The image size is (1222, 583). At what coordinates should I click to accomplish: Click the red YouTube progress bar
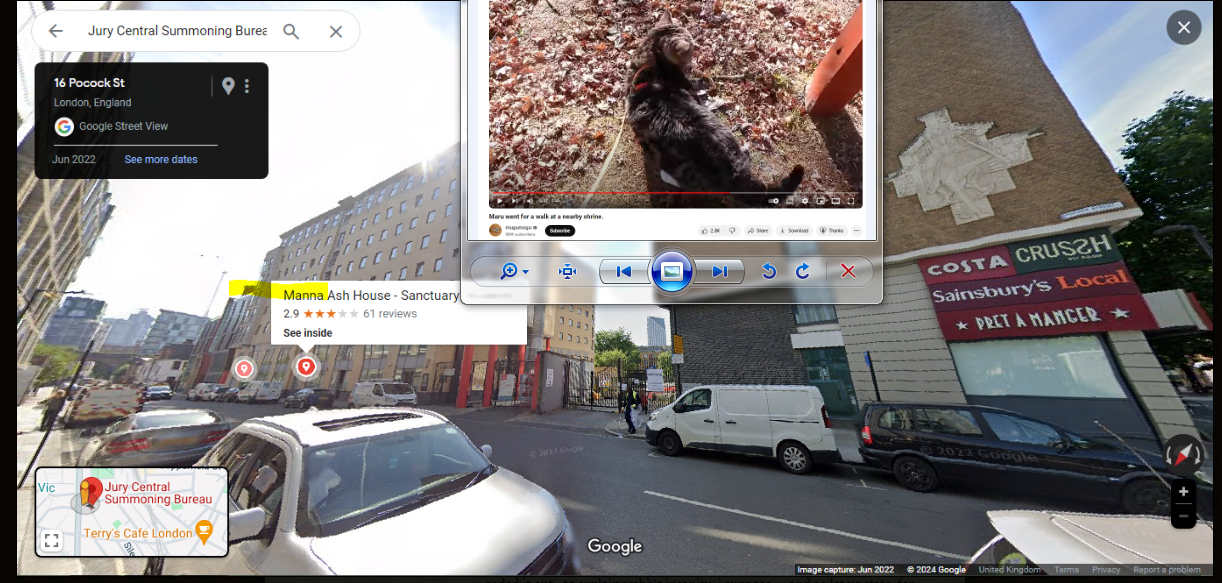coord(611,193)
